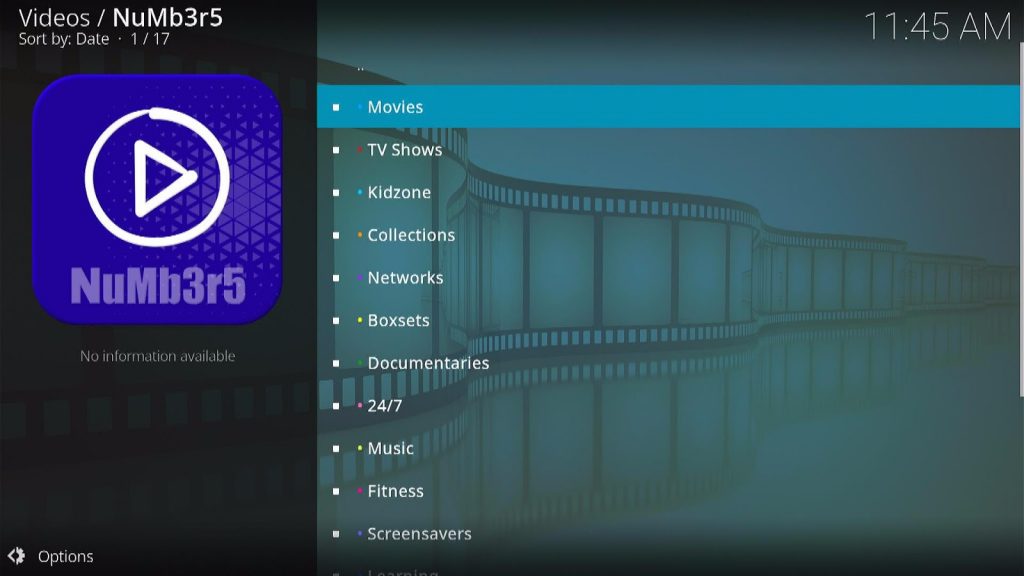Choose the Documentaries list item
1024x576 pixels.
[x=668, y=363]
